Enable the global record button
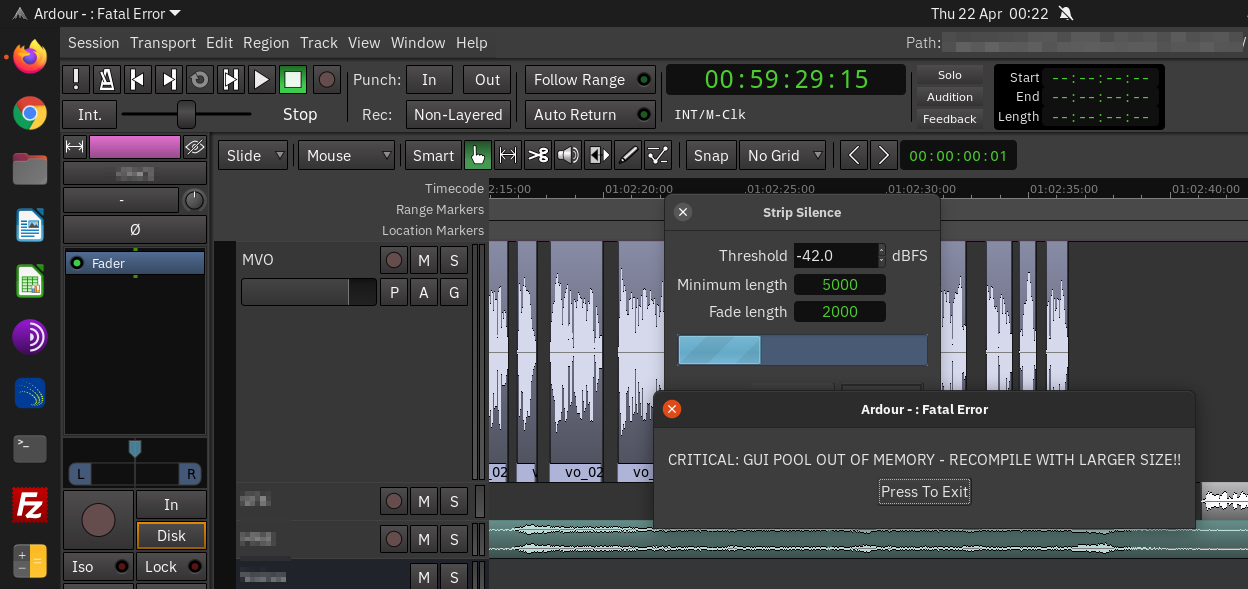Viewport: 1248px width, 589px height. pos(326,80)
